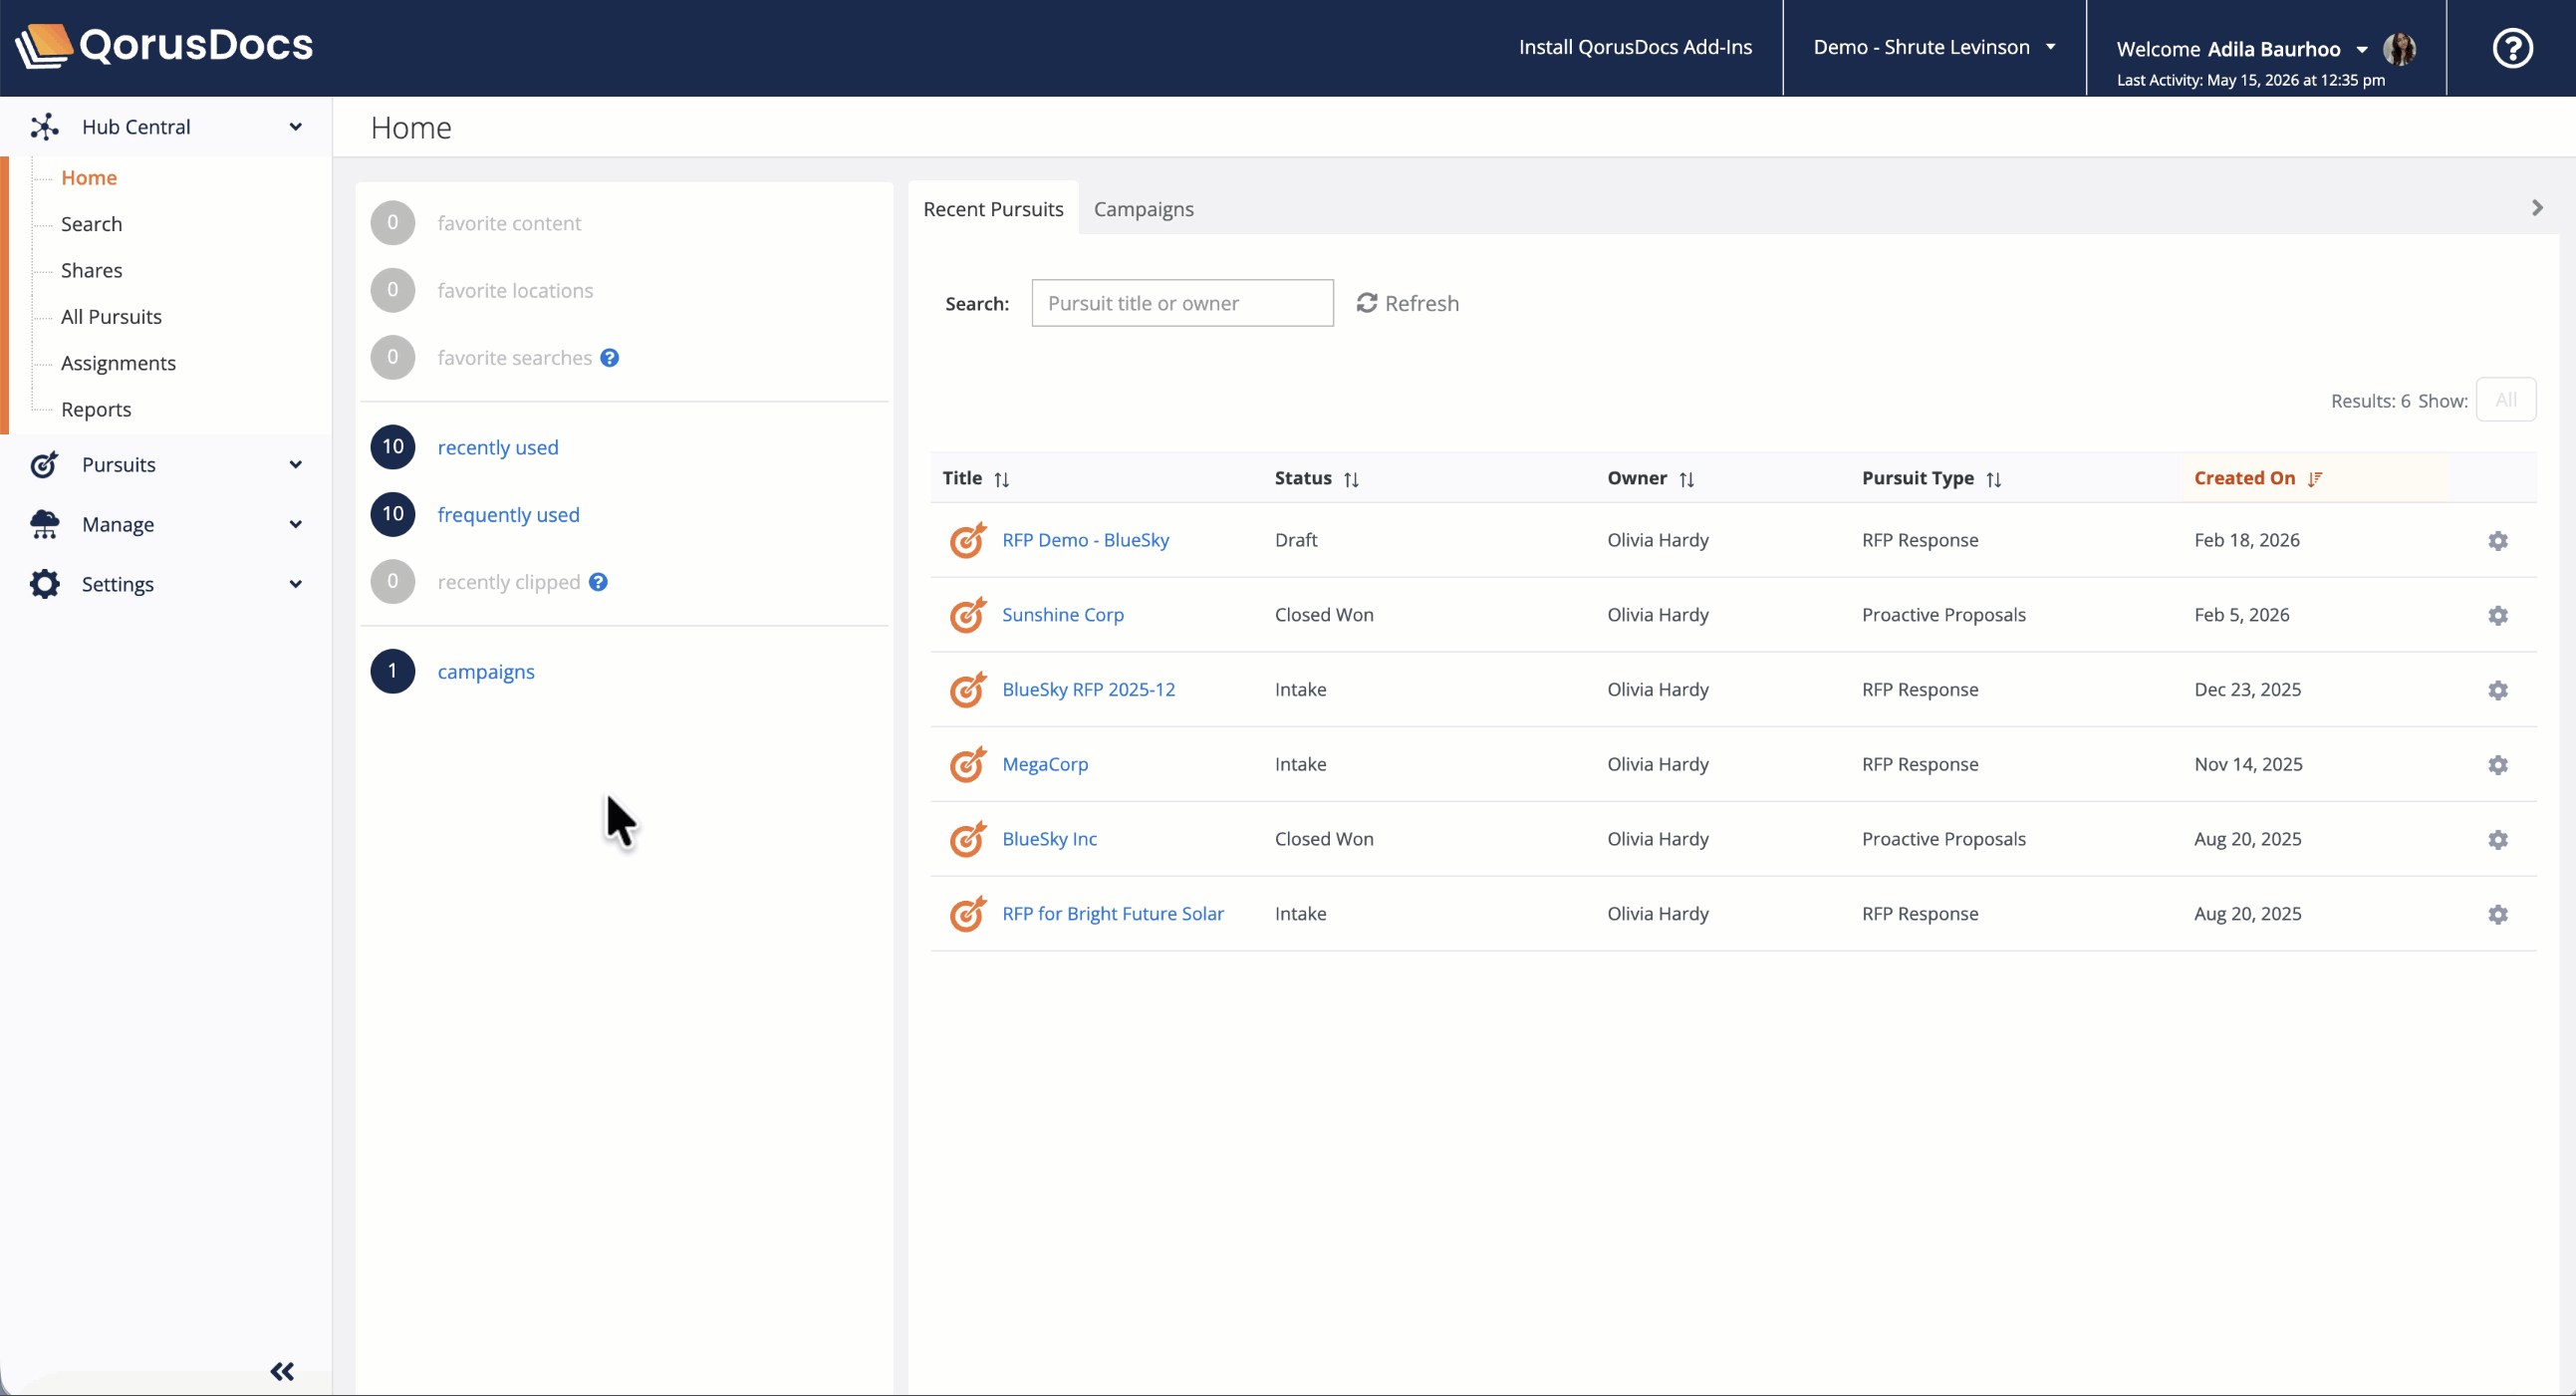The image size is (2576, 1396).
Task: Open gear menu for Sunshine Corp
Action: point(2498,616)
